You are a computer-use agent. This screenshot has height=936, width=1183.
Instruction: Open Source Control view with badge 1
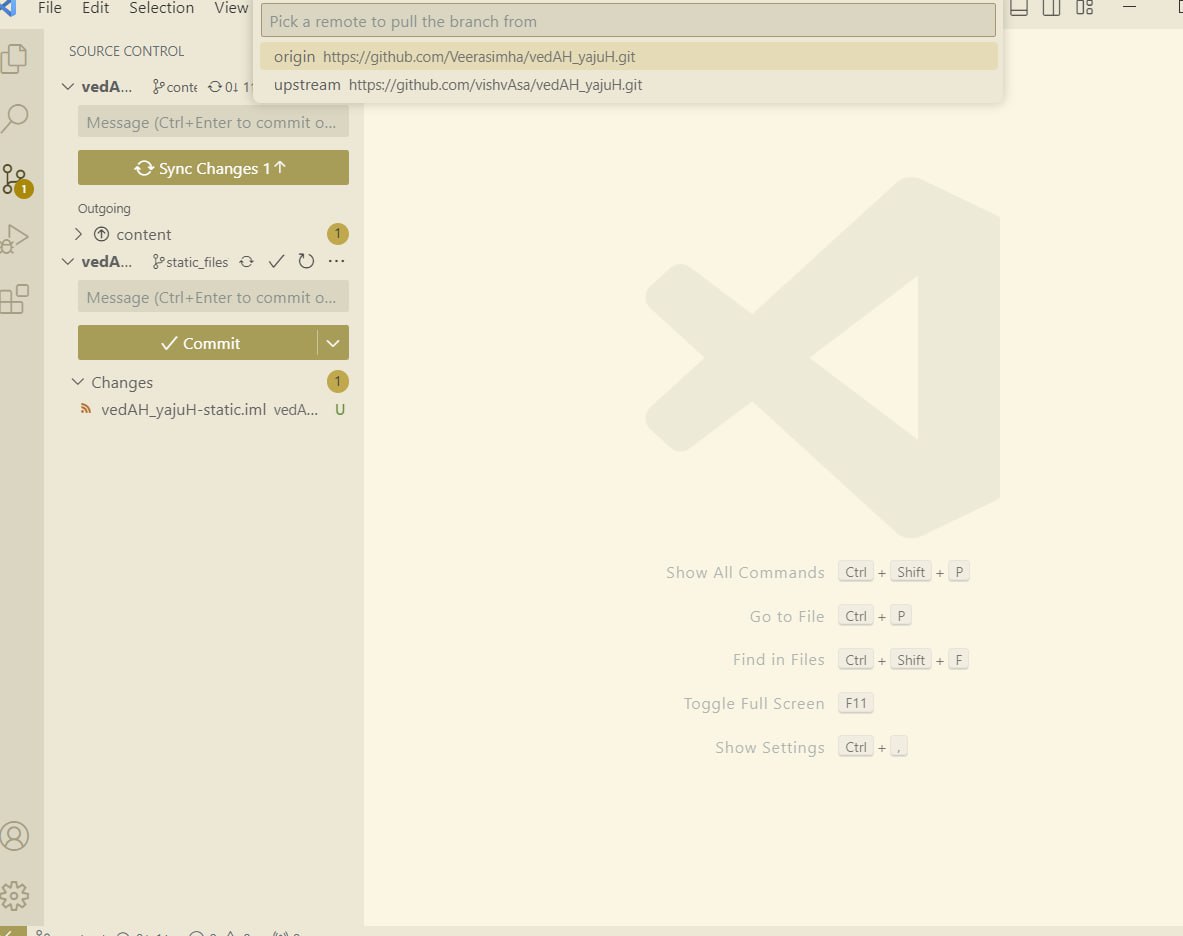coord(15,180)
